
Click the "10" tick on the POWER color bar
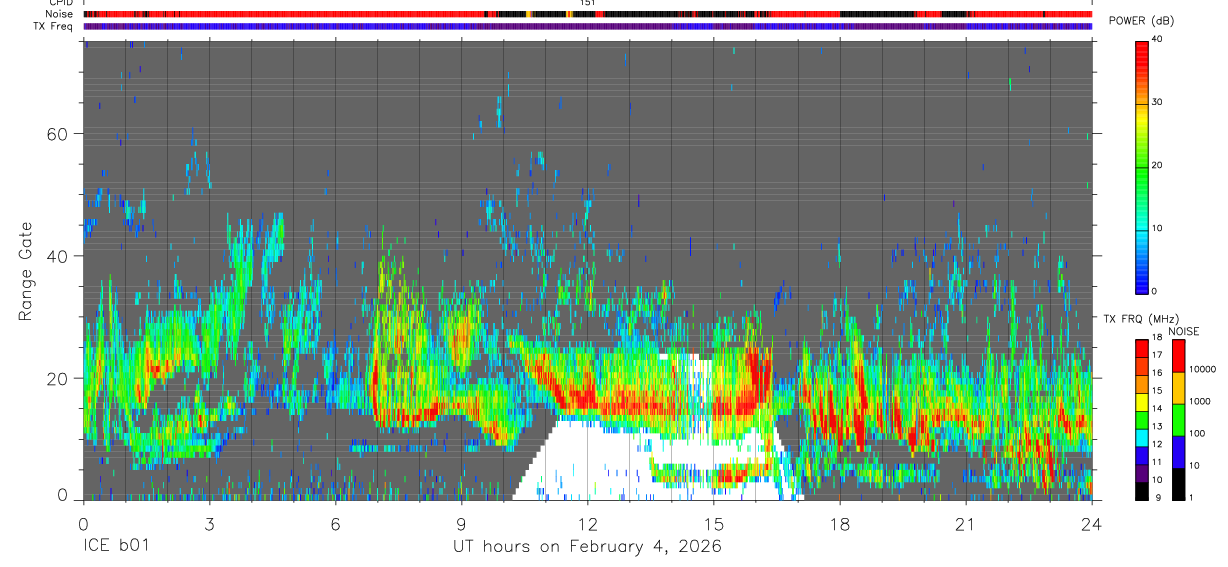pos(1156,228)
